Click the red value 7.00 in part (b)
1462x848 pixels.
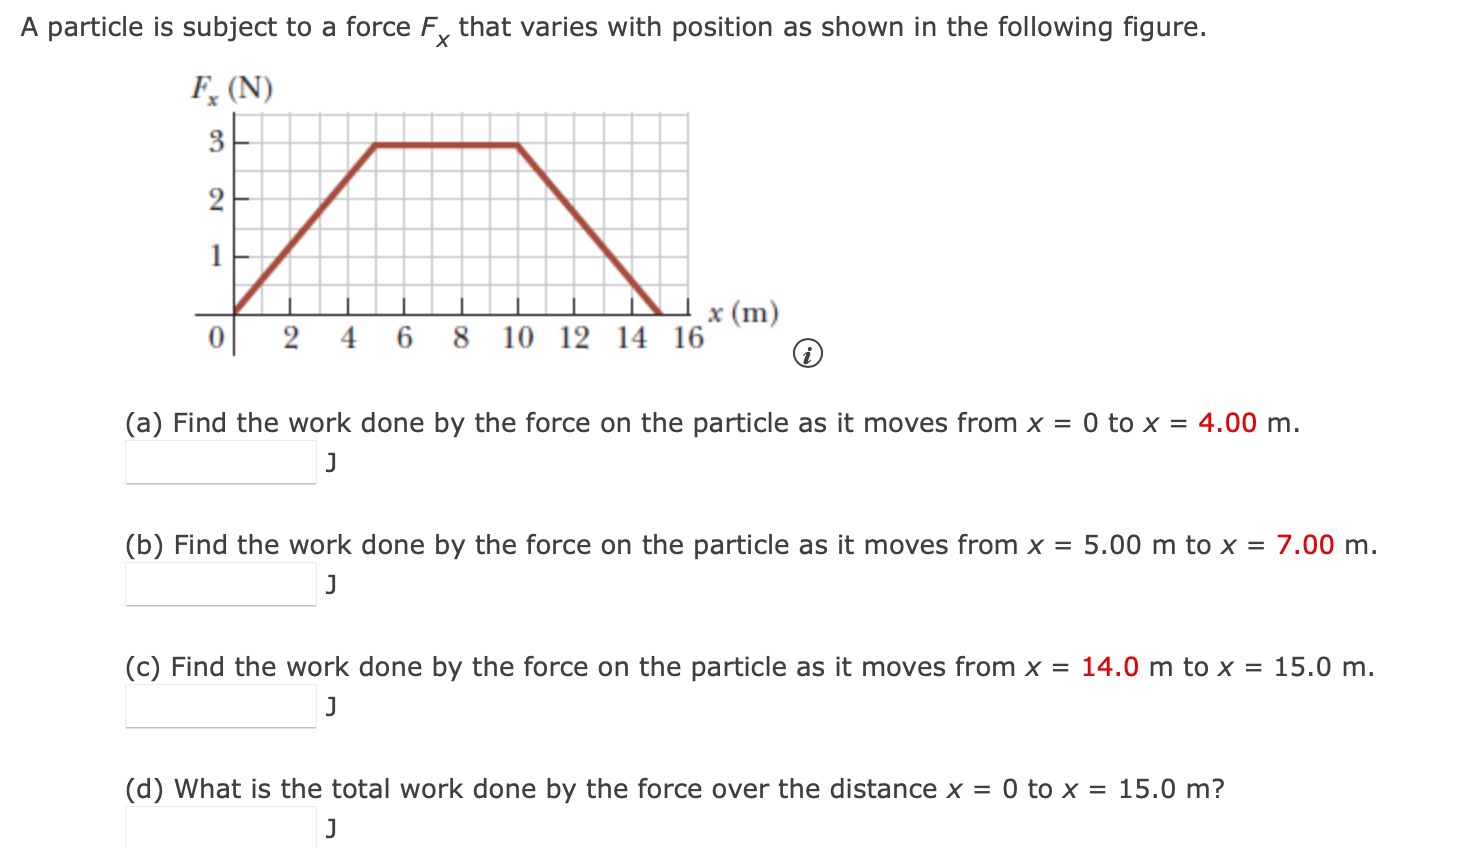[1304, 545]
